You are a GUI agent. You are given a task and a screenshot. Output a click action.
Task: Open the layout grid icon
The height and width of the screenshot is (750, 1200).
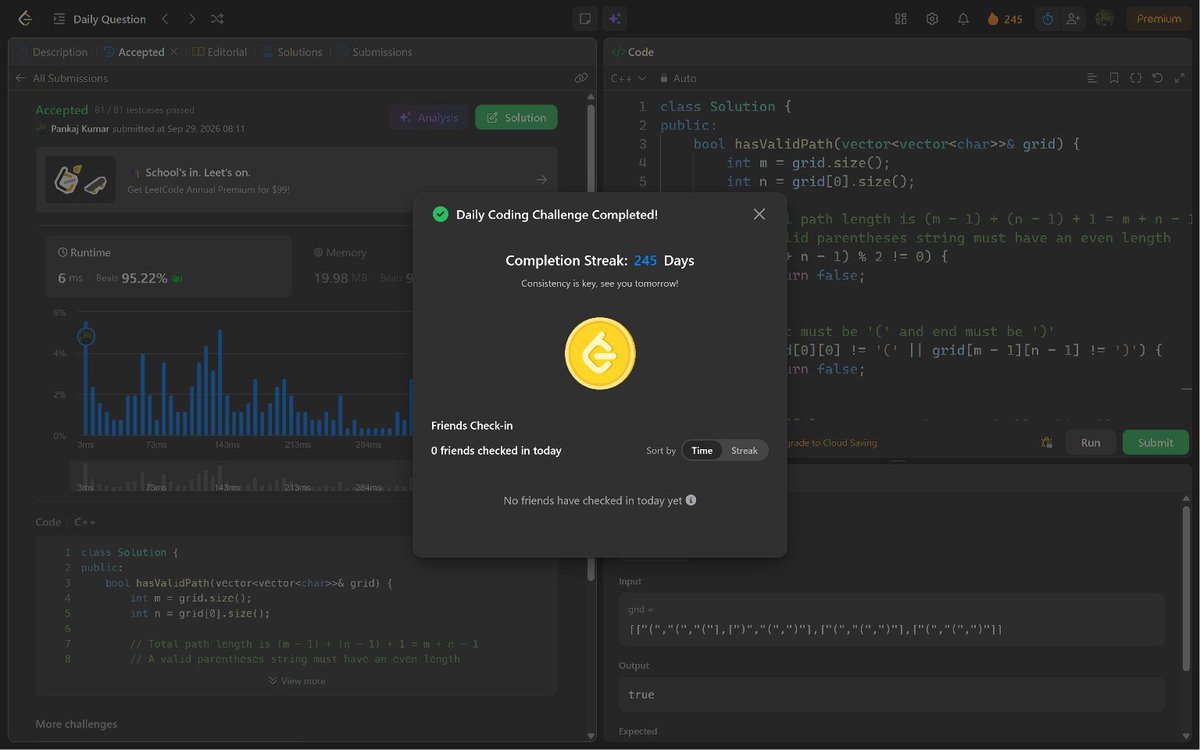pos(900,19)
